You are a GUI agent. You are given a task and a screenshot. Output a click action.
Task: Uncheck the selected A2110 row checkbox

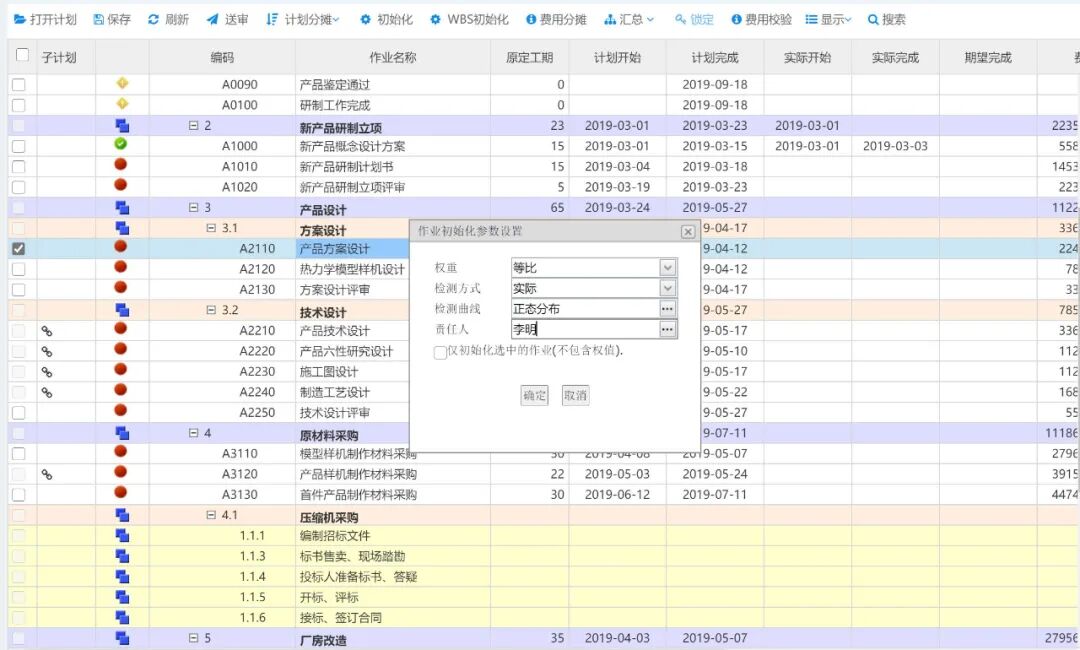(x=17, y=248)
